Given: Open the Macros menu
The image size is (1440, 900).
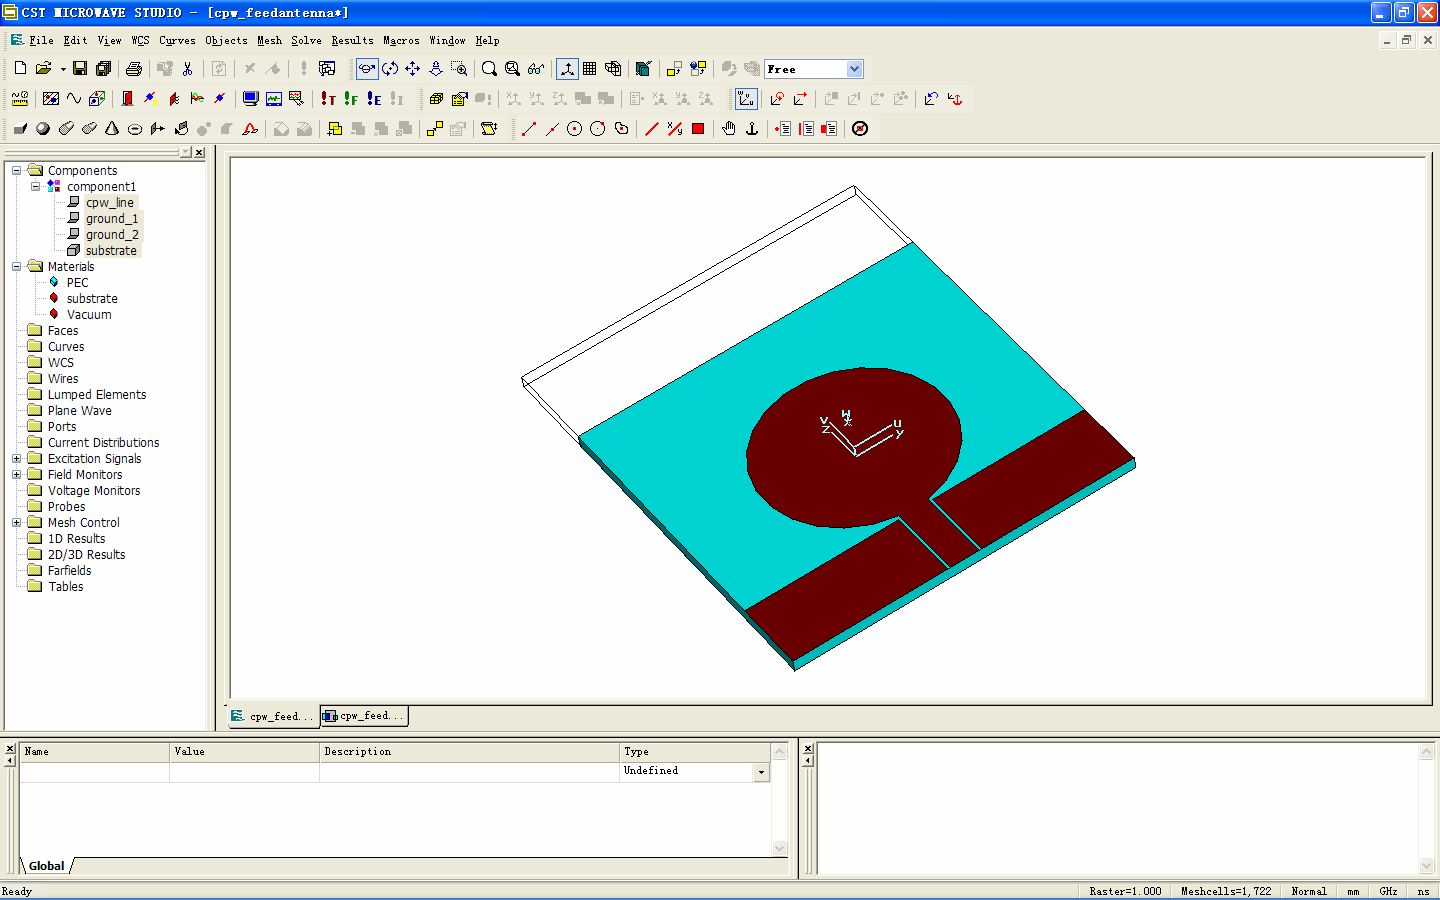Looking at the screenshot, I should click(401, 41).
